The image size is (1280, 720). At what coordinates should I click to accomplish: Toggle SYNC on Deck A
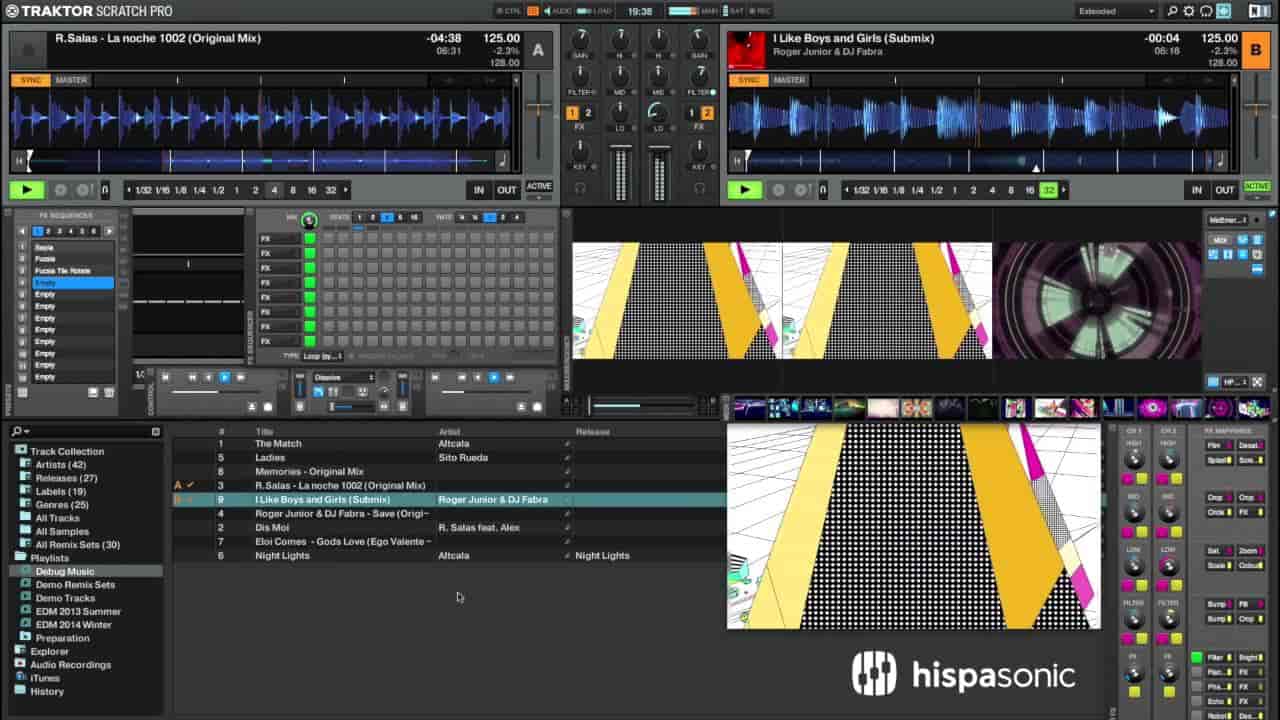(30, 80)
